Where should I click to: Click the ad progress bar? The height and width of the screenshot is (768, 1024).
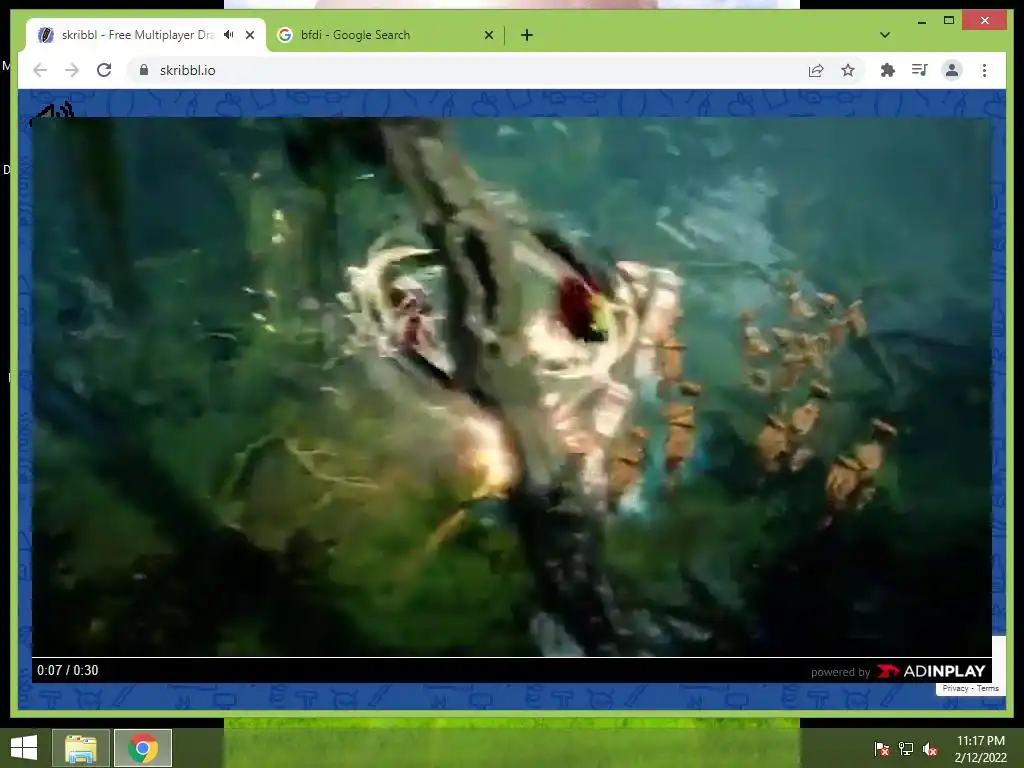(x=511, y=657)
